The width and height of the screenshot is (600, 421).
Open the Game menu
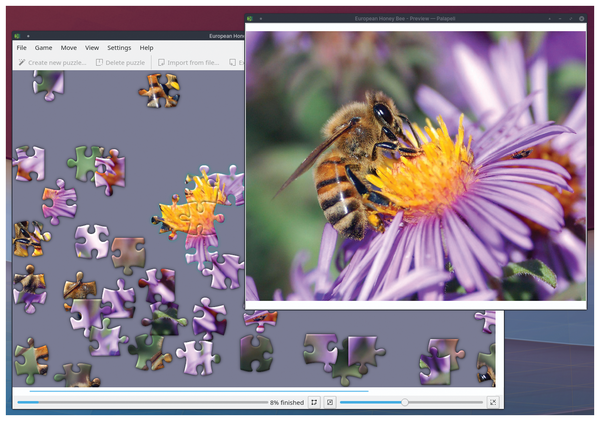click(43, 48)
